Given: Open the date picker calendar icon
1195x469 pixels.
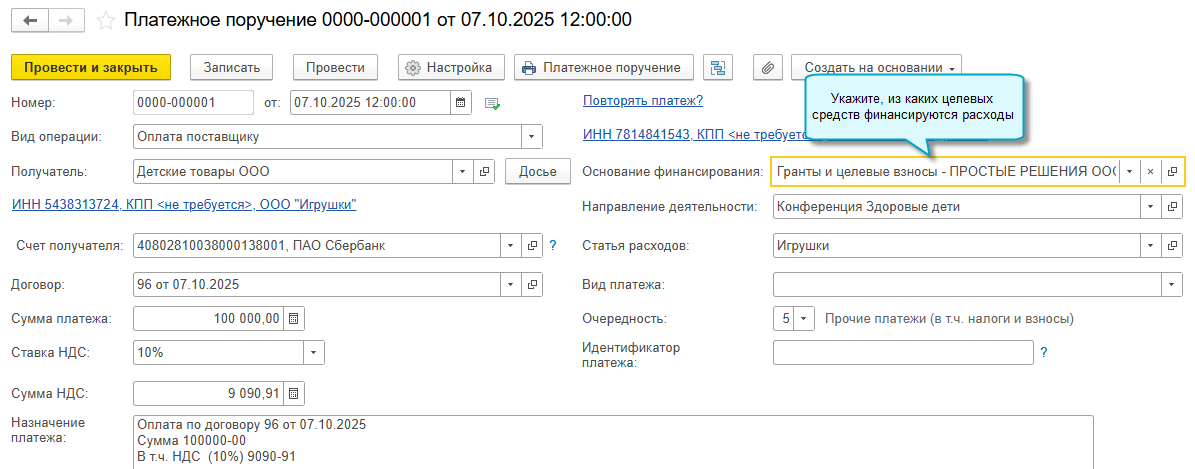Looking at the screenshot, I should coord(460,102).
